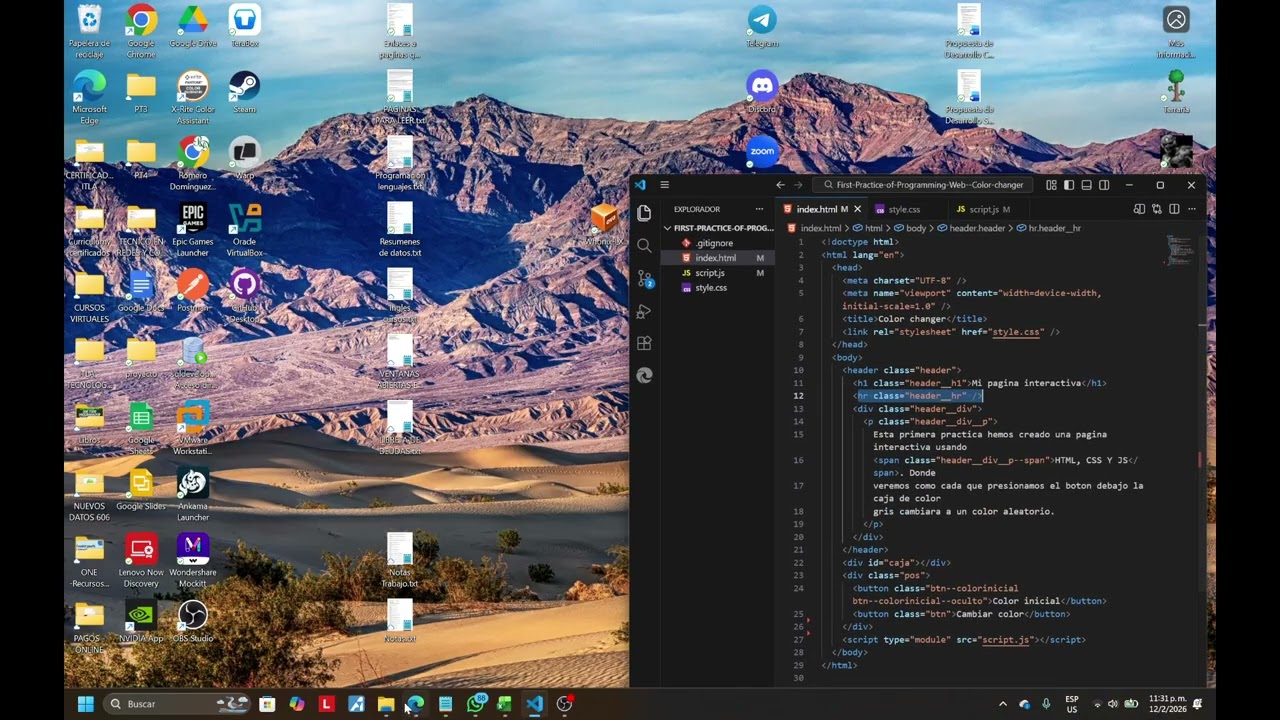Open the VS Code hamburger menu
1280x720 pixels.
[664, 185]
